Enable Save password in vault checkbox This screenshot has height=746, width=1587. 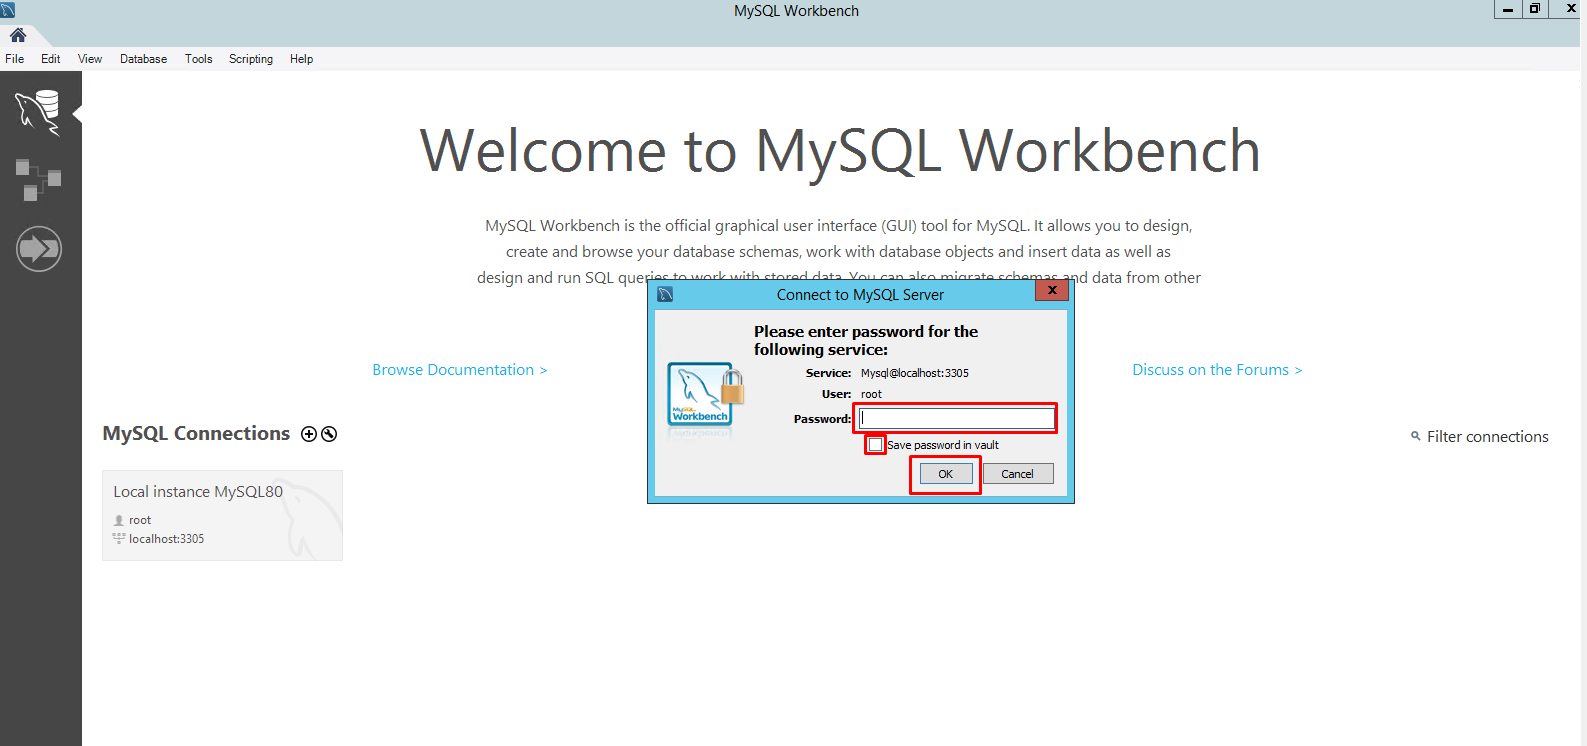876,445
